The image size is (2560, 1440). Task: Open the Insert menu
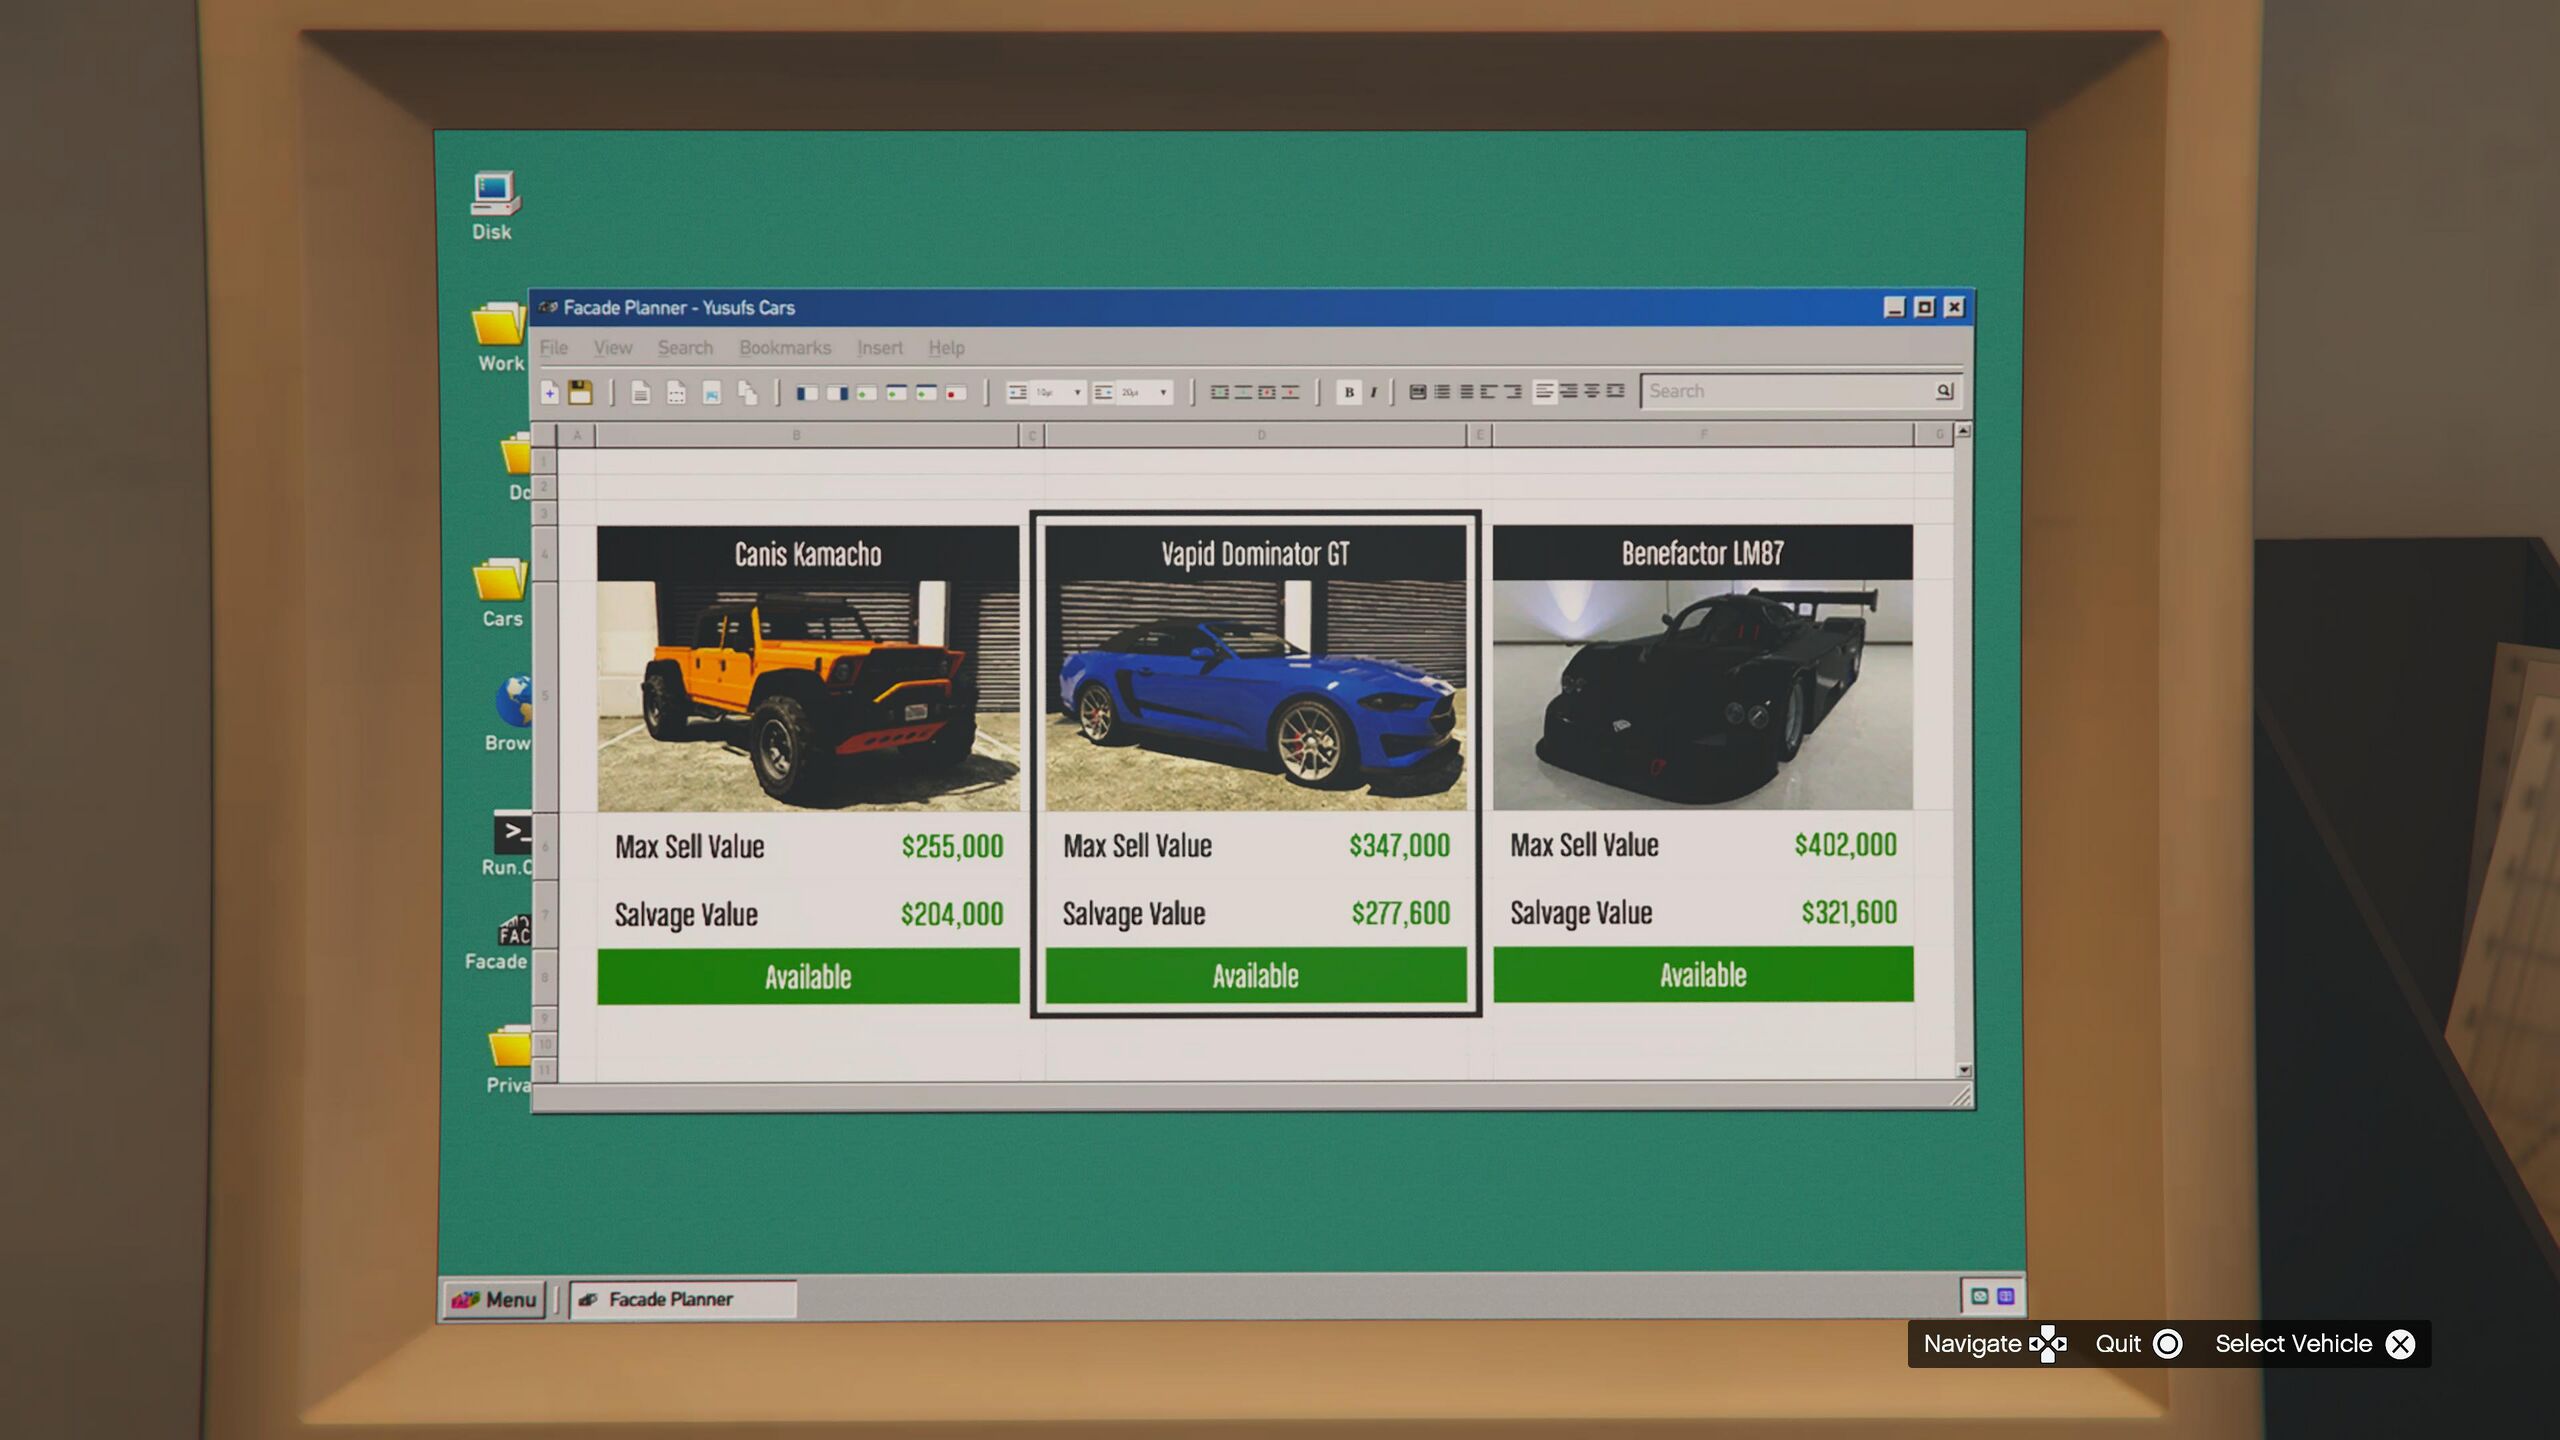pyautogui.click(x=879, y=348)
